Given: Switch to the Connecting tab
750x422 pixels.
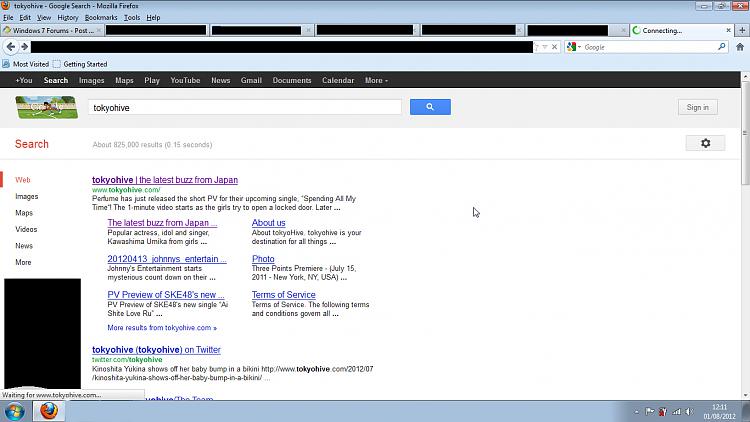Looking at the screenshot, I should point(681,30).
